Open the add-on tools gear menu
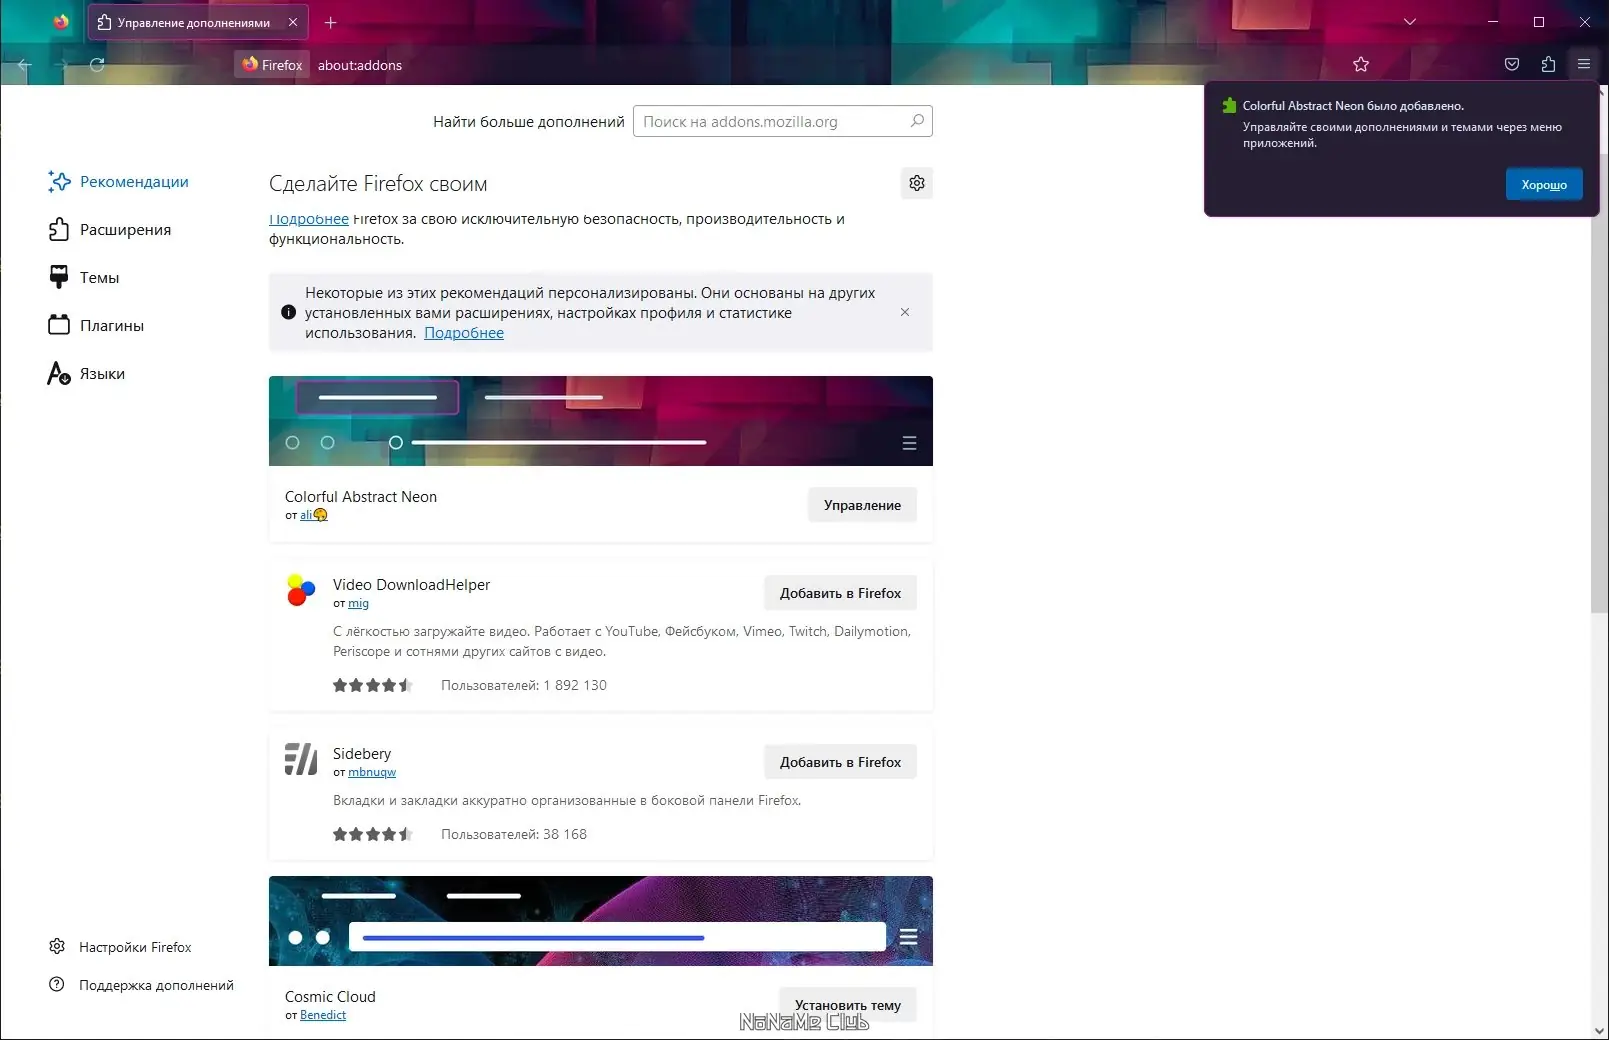The width and height of the screenshot is (1609, 1040). tap(917, 183)
